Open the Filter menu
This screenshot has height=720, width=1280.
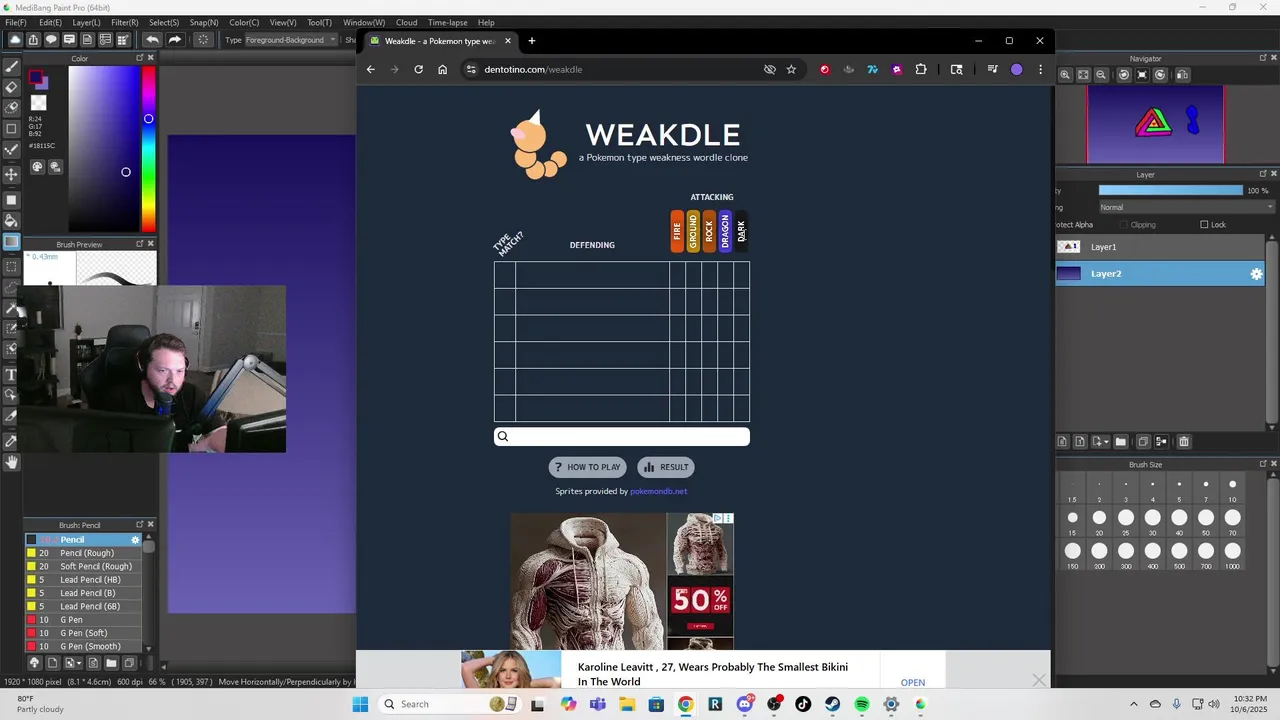125,22
